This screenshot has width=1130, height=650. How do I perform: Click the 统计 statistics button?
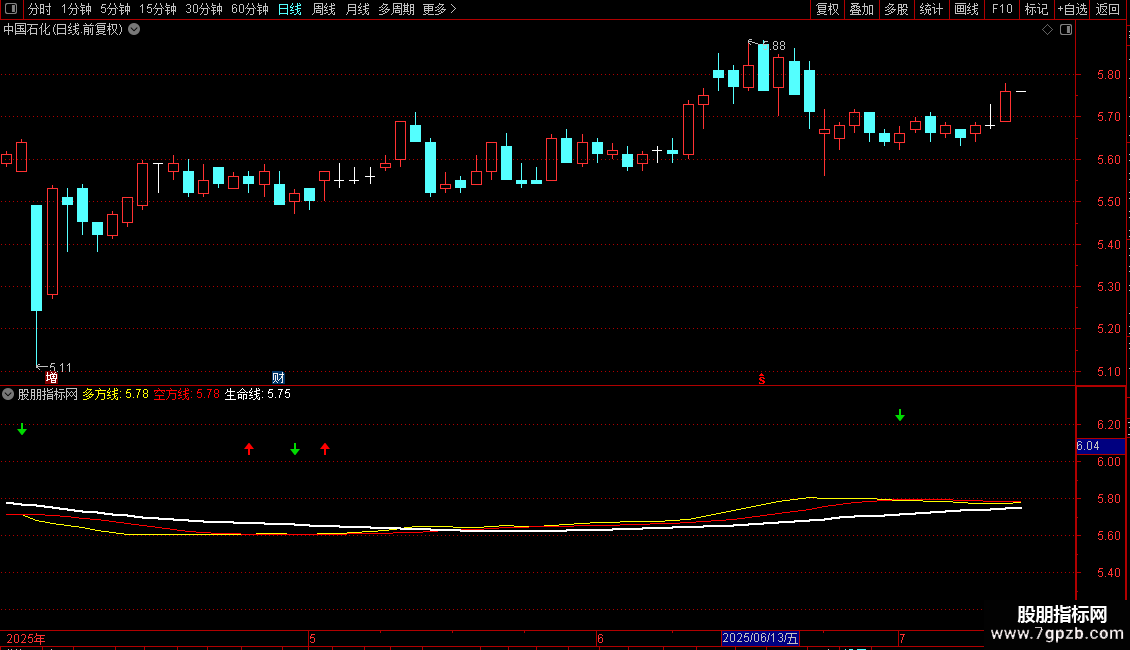931,9
